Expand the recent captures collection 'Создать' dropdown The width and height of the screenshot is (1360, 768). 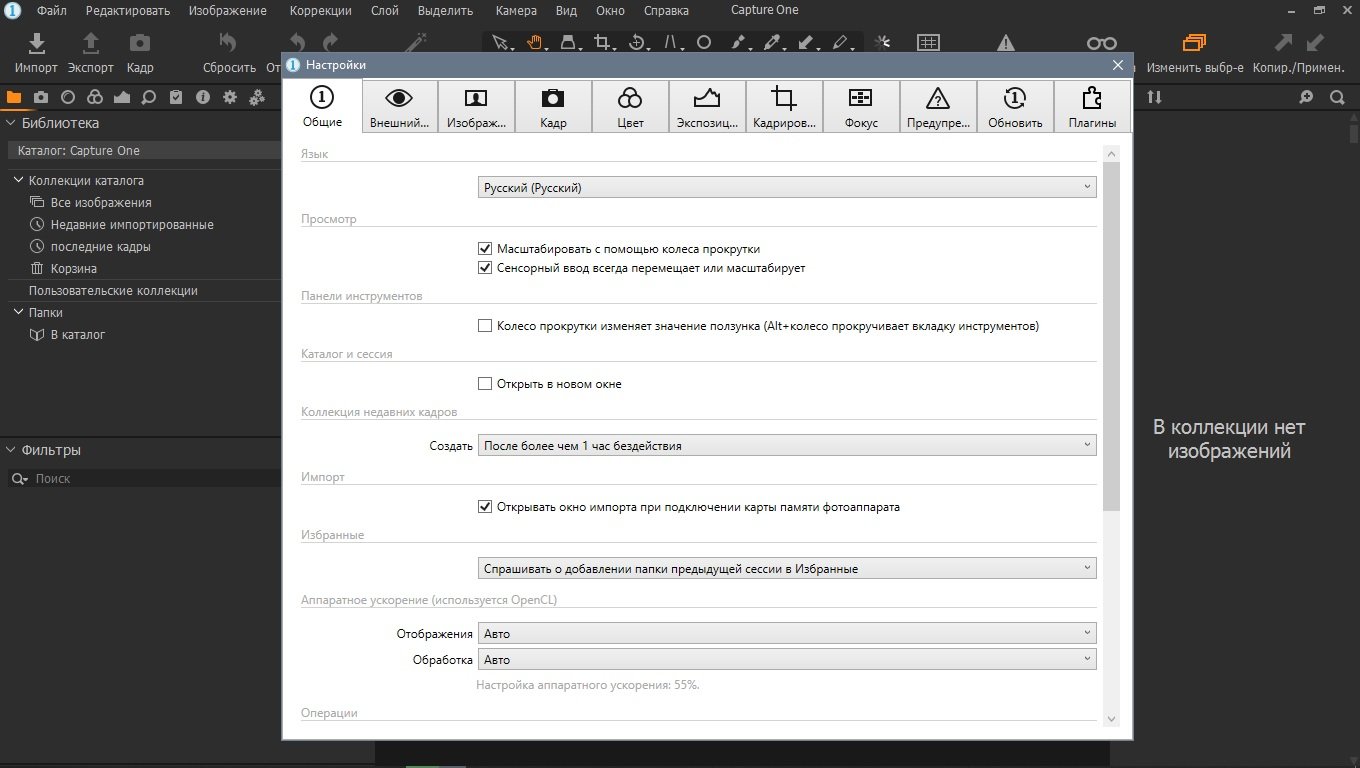[787, 446]
